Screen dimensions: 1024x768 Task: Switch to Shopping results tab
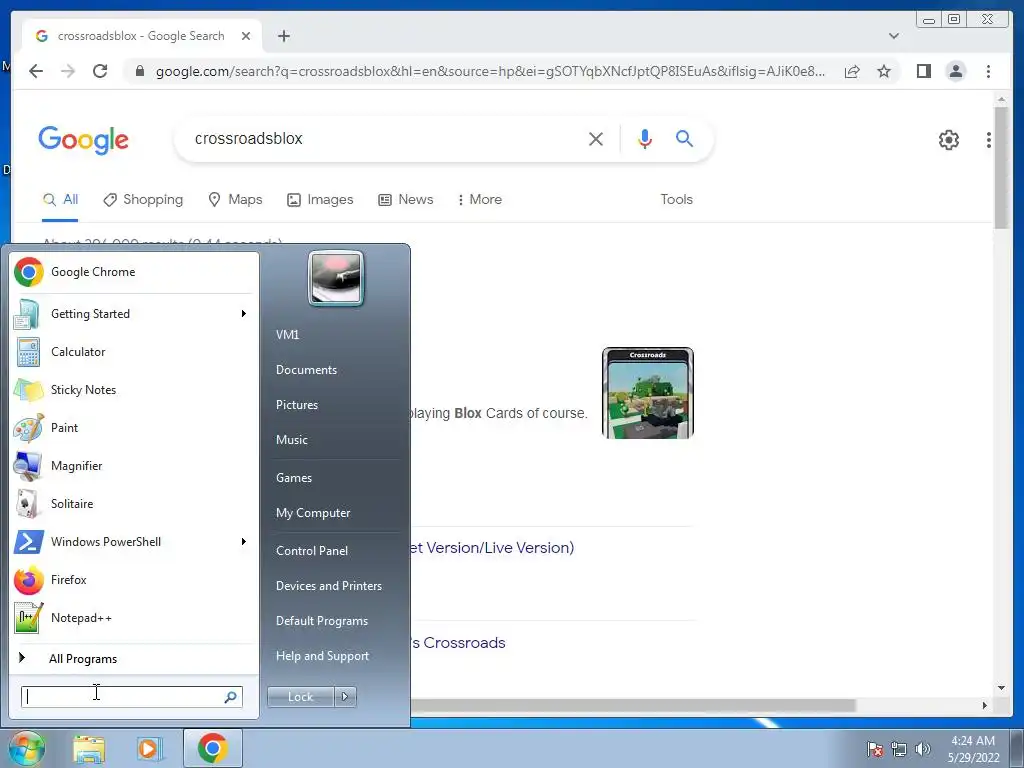(143, 200)
